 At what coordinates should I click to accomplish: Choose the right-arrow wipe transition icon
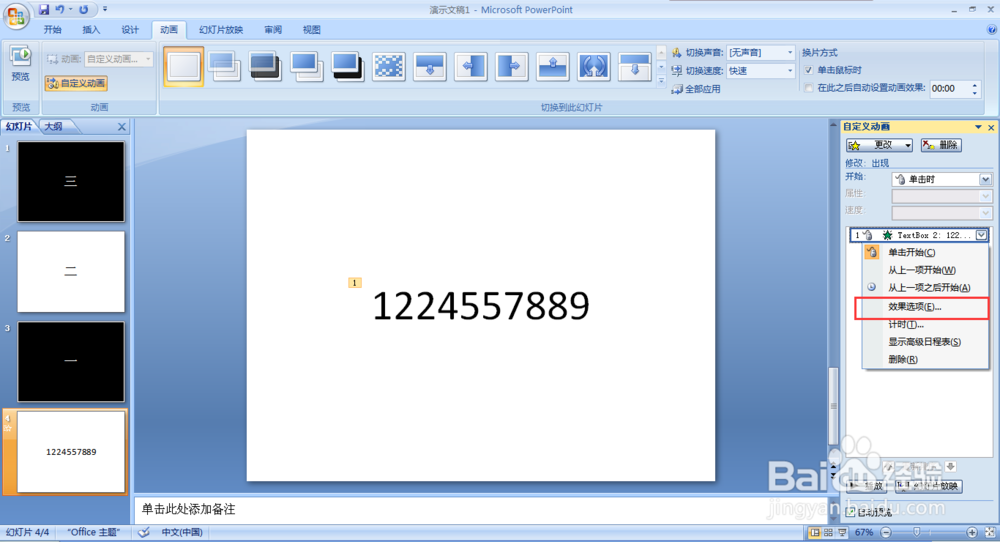tap(511, 66)
